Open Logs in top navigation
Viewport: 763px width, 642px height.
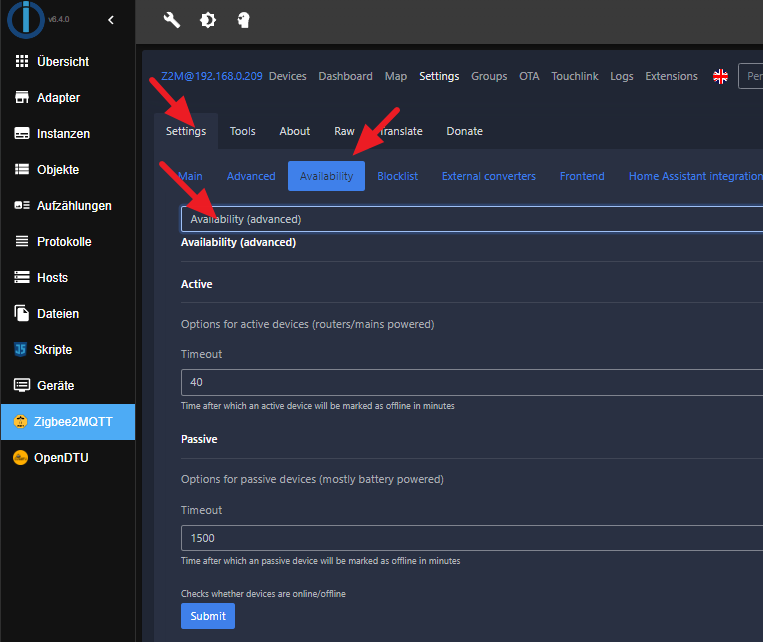pos(621,76)
